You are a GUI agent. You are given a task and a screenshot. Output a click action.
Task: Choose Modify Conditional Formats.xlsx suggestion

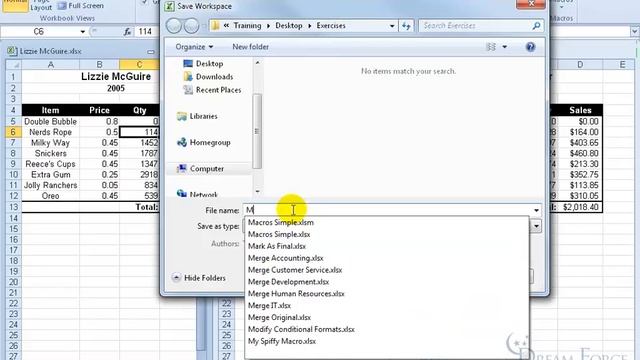coord(301,329)
